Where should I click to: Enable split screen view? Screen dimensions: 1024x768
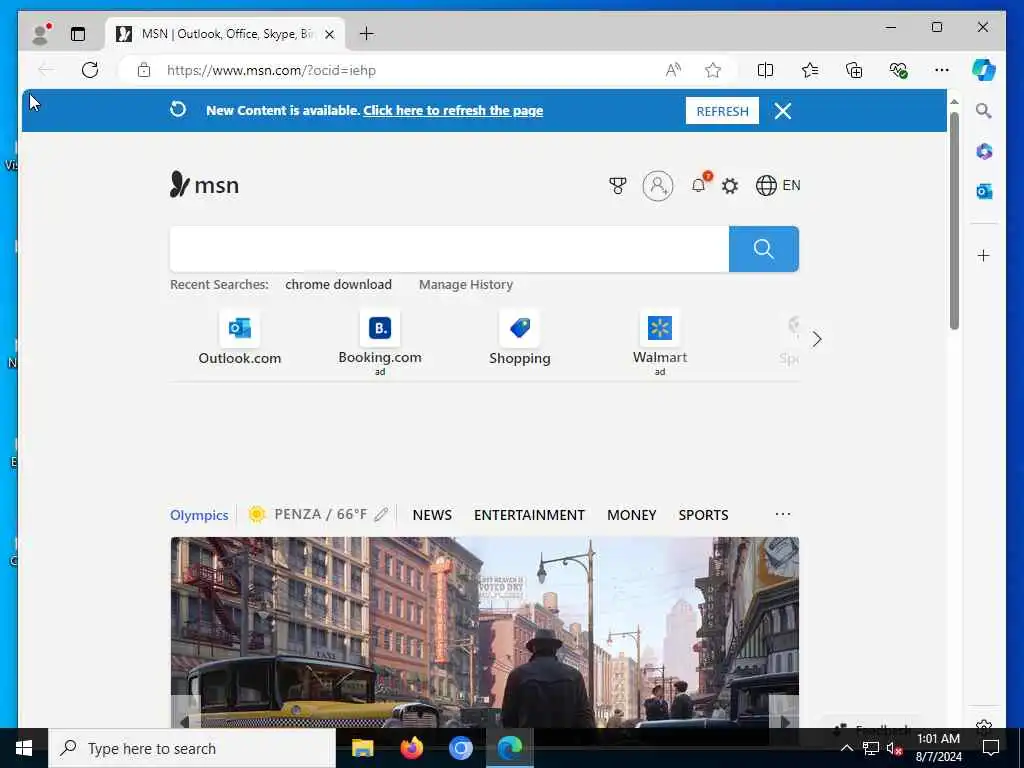[x=765, y=70]
